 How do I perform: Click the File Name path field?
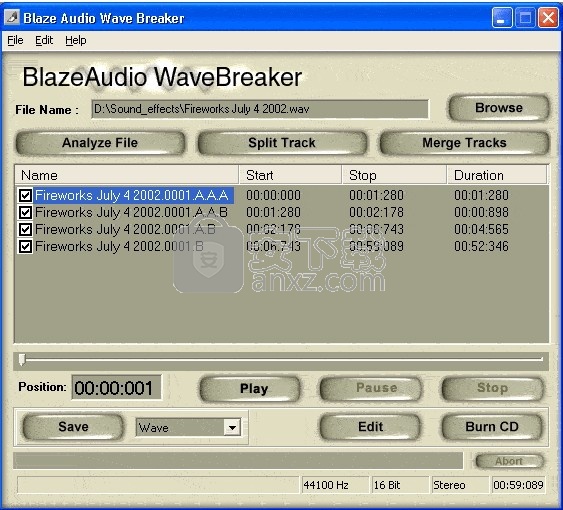(260, 109)
